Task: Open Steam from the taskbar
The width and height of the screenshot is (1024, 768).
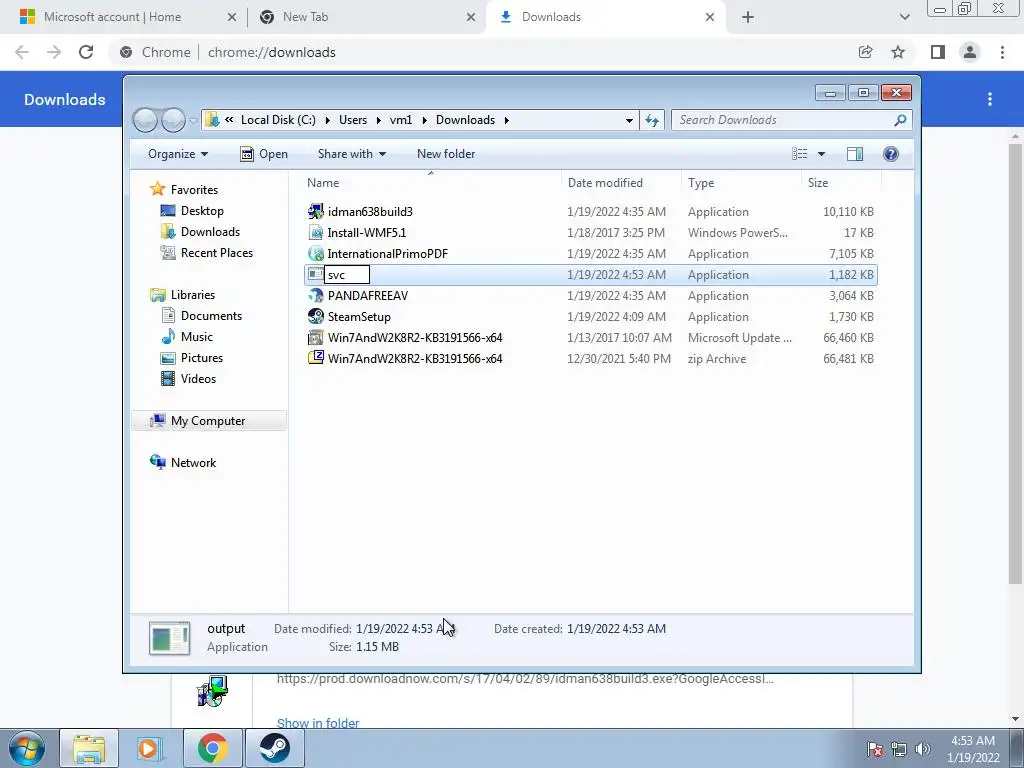Action: pos(275,748)
